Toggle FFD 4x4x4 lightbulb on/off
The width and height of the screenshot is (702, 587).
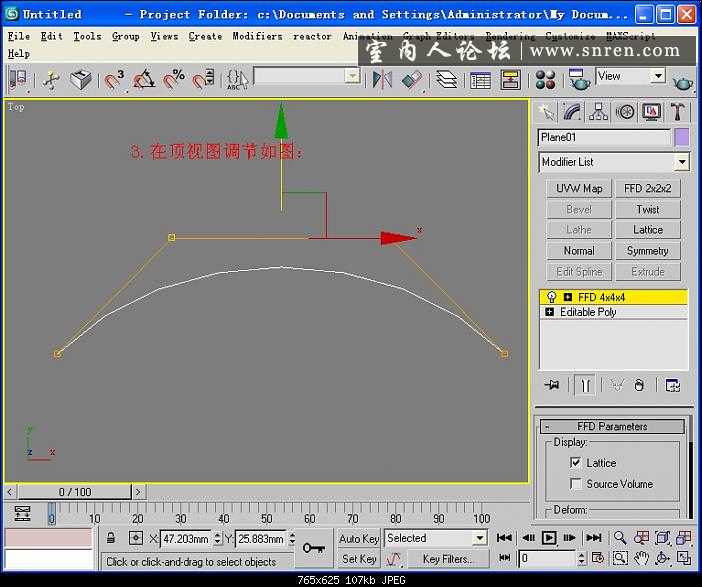point(552,297)
